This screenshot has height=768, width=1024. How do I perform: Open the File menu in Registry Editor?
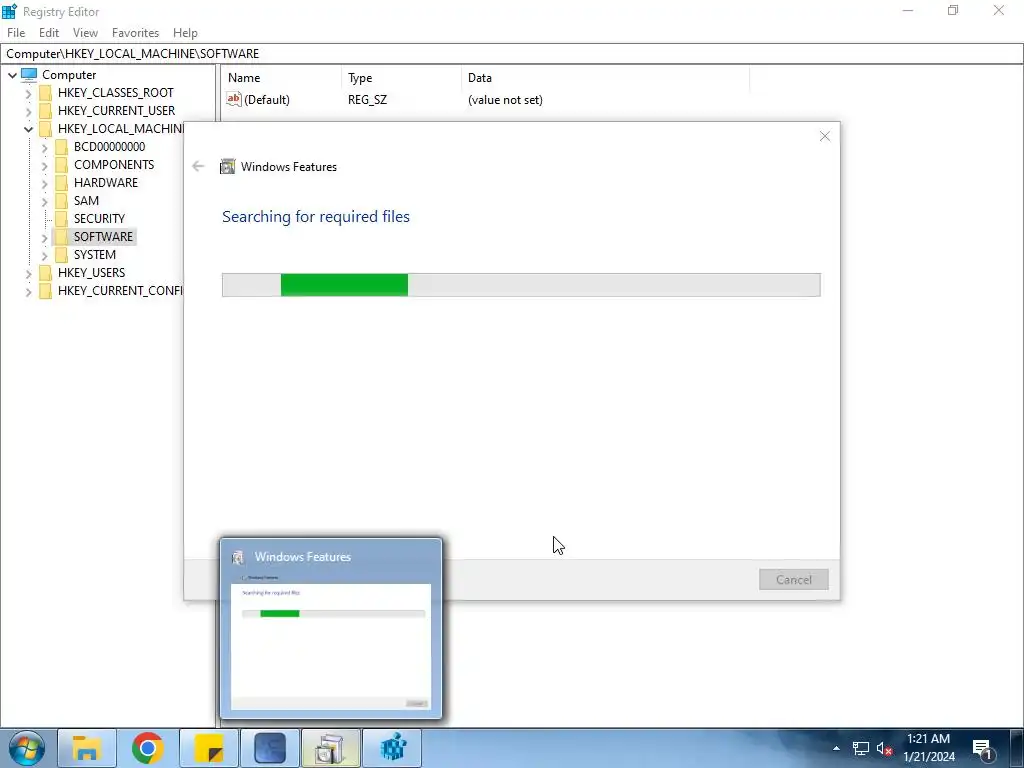16,33
